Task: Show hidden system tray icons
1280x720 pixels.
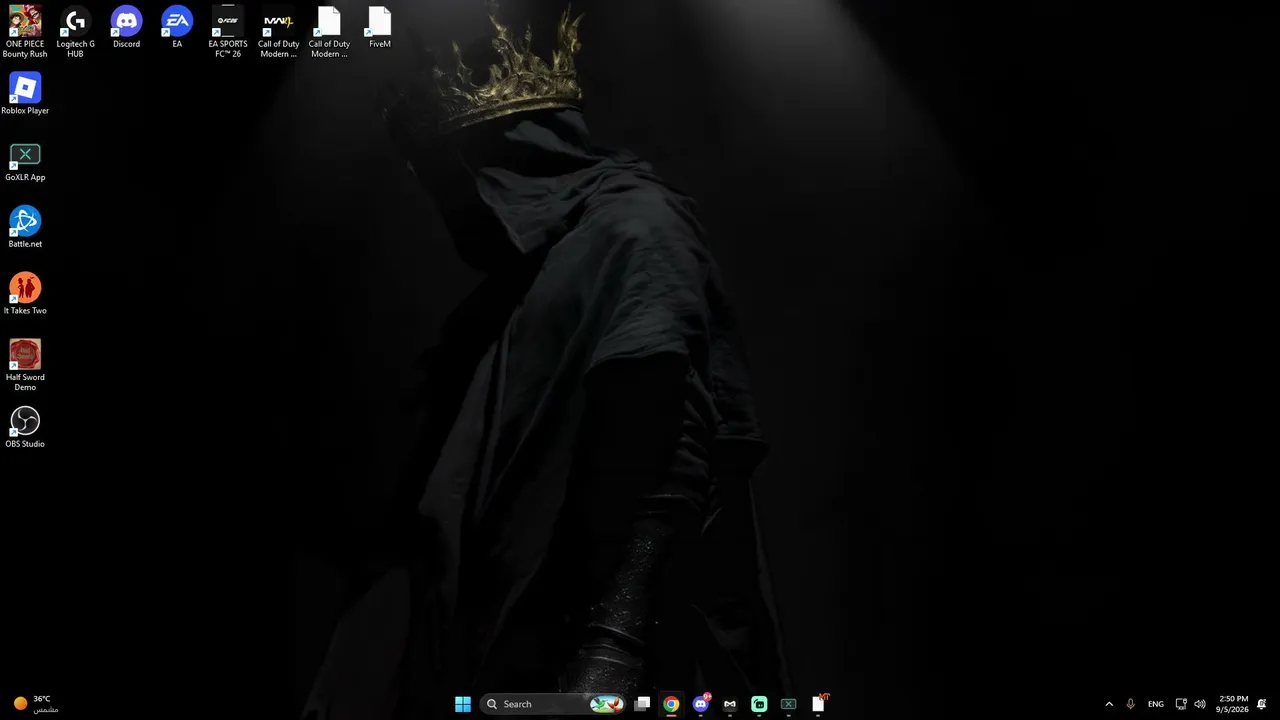Action: pyautogui.click(x=1109, y=704)
